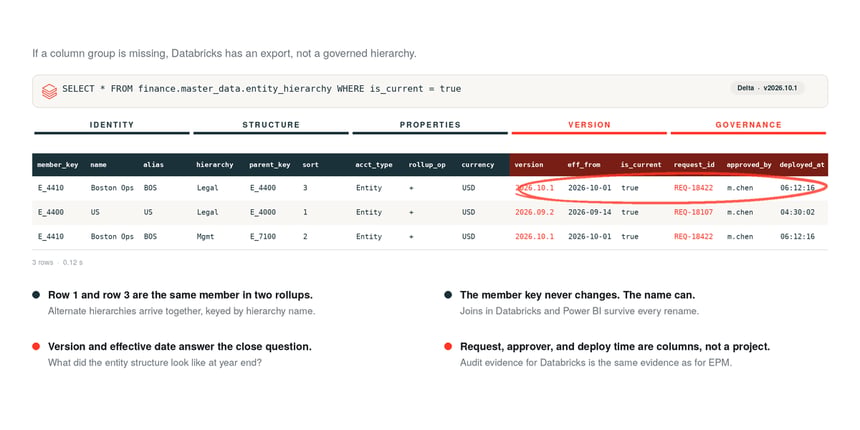Select the Mgmt hierarchy cell
Screen dimensions: 860x430
[x=205, y=237]
